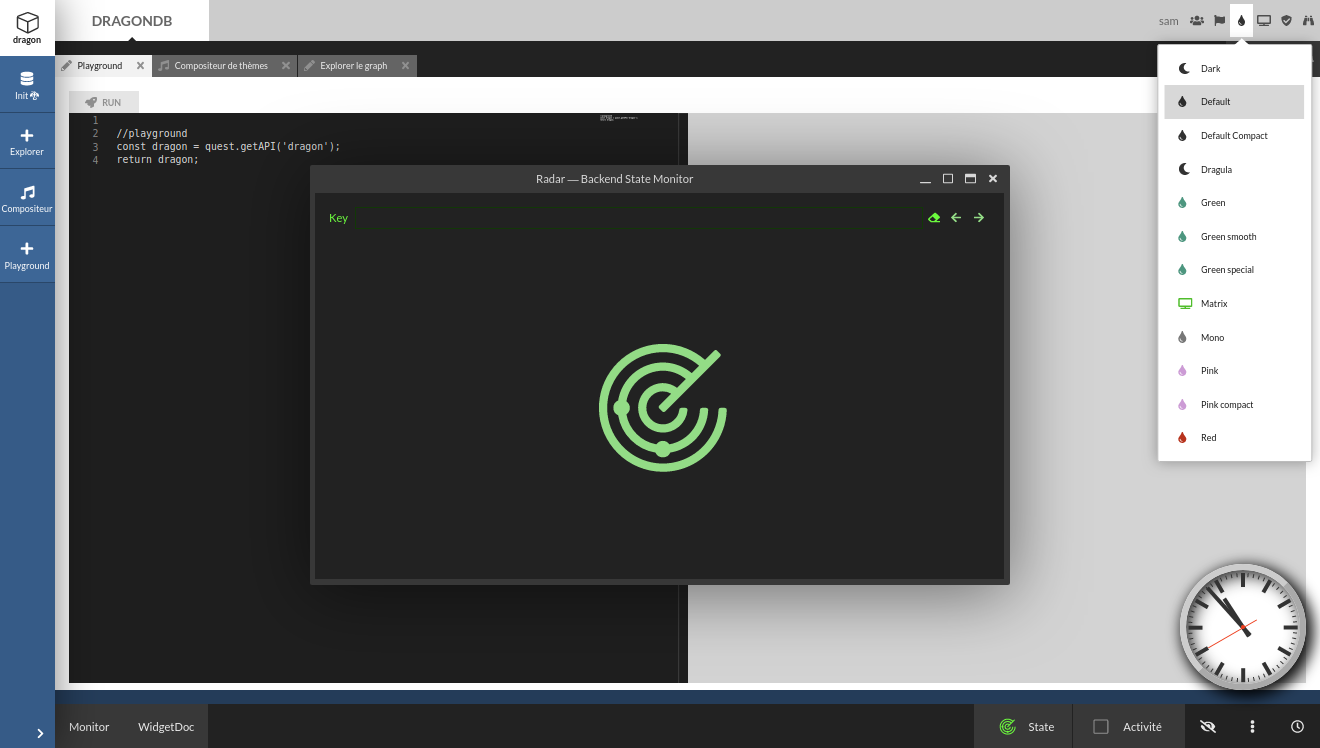The image size is (1320, 748).
Task: Click the binoculars icon in top bar
Action: tap(1308, 20)
